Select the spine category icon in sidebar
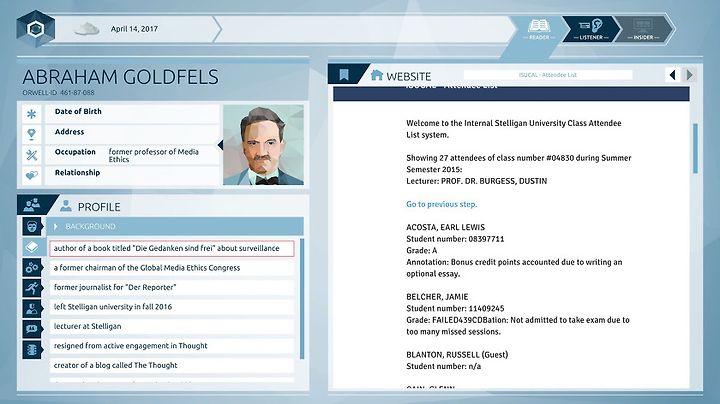Image resolution: width=720 pixels, height=404 pixels. [x=32, y=350]
